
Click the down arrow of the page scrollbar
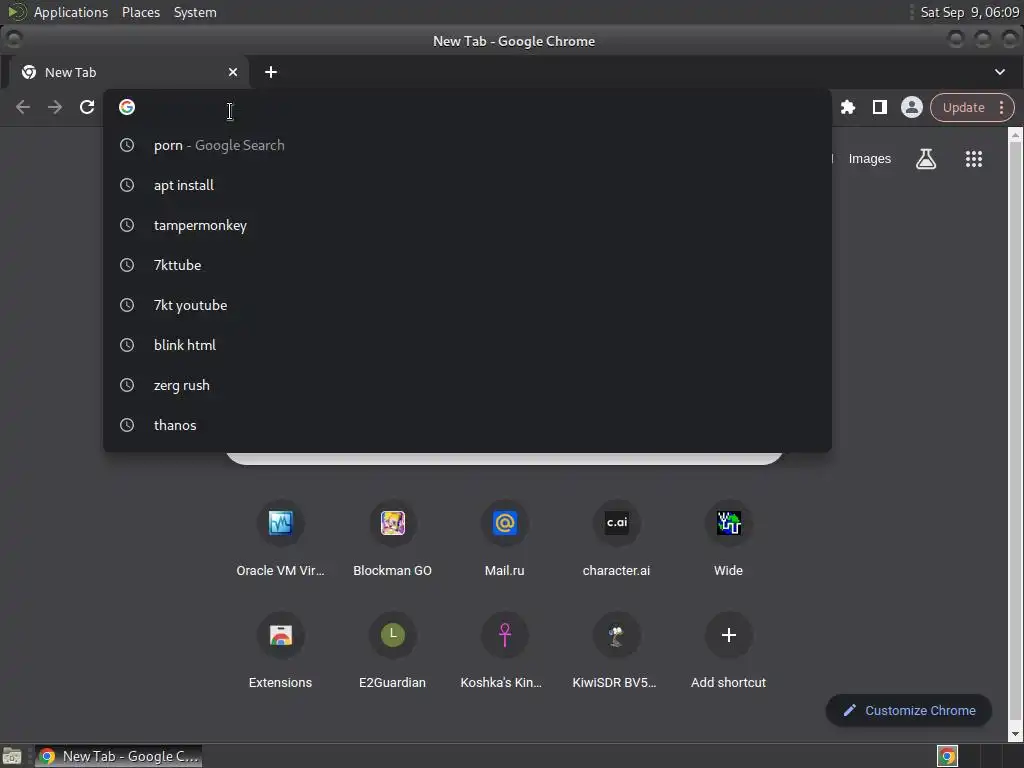1015,735
